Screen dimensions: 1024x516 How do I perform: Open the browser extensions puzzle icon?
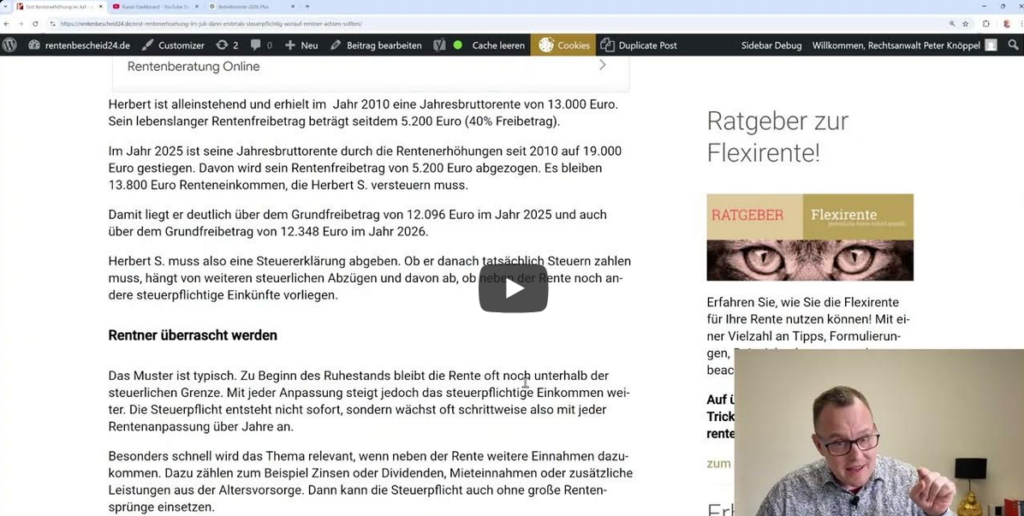click(986, 23)
